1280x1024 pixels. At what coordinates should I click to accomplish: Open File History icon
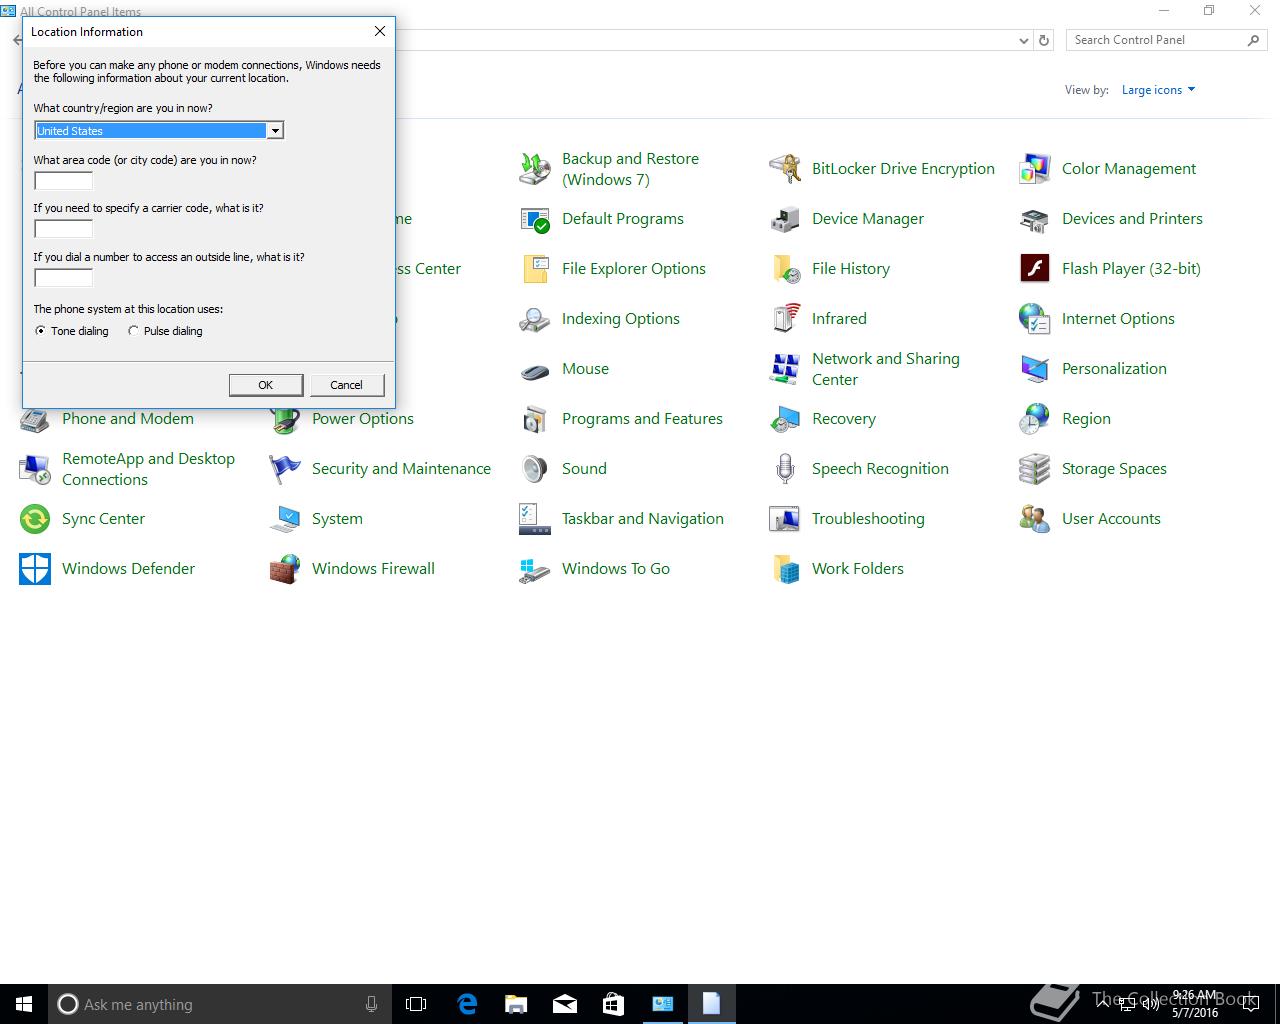coord(785,269)
